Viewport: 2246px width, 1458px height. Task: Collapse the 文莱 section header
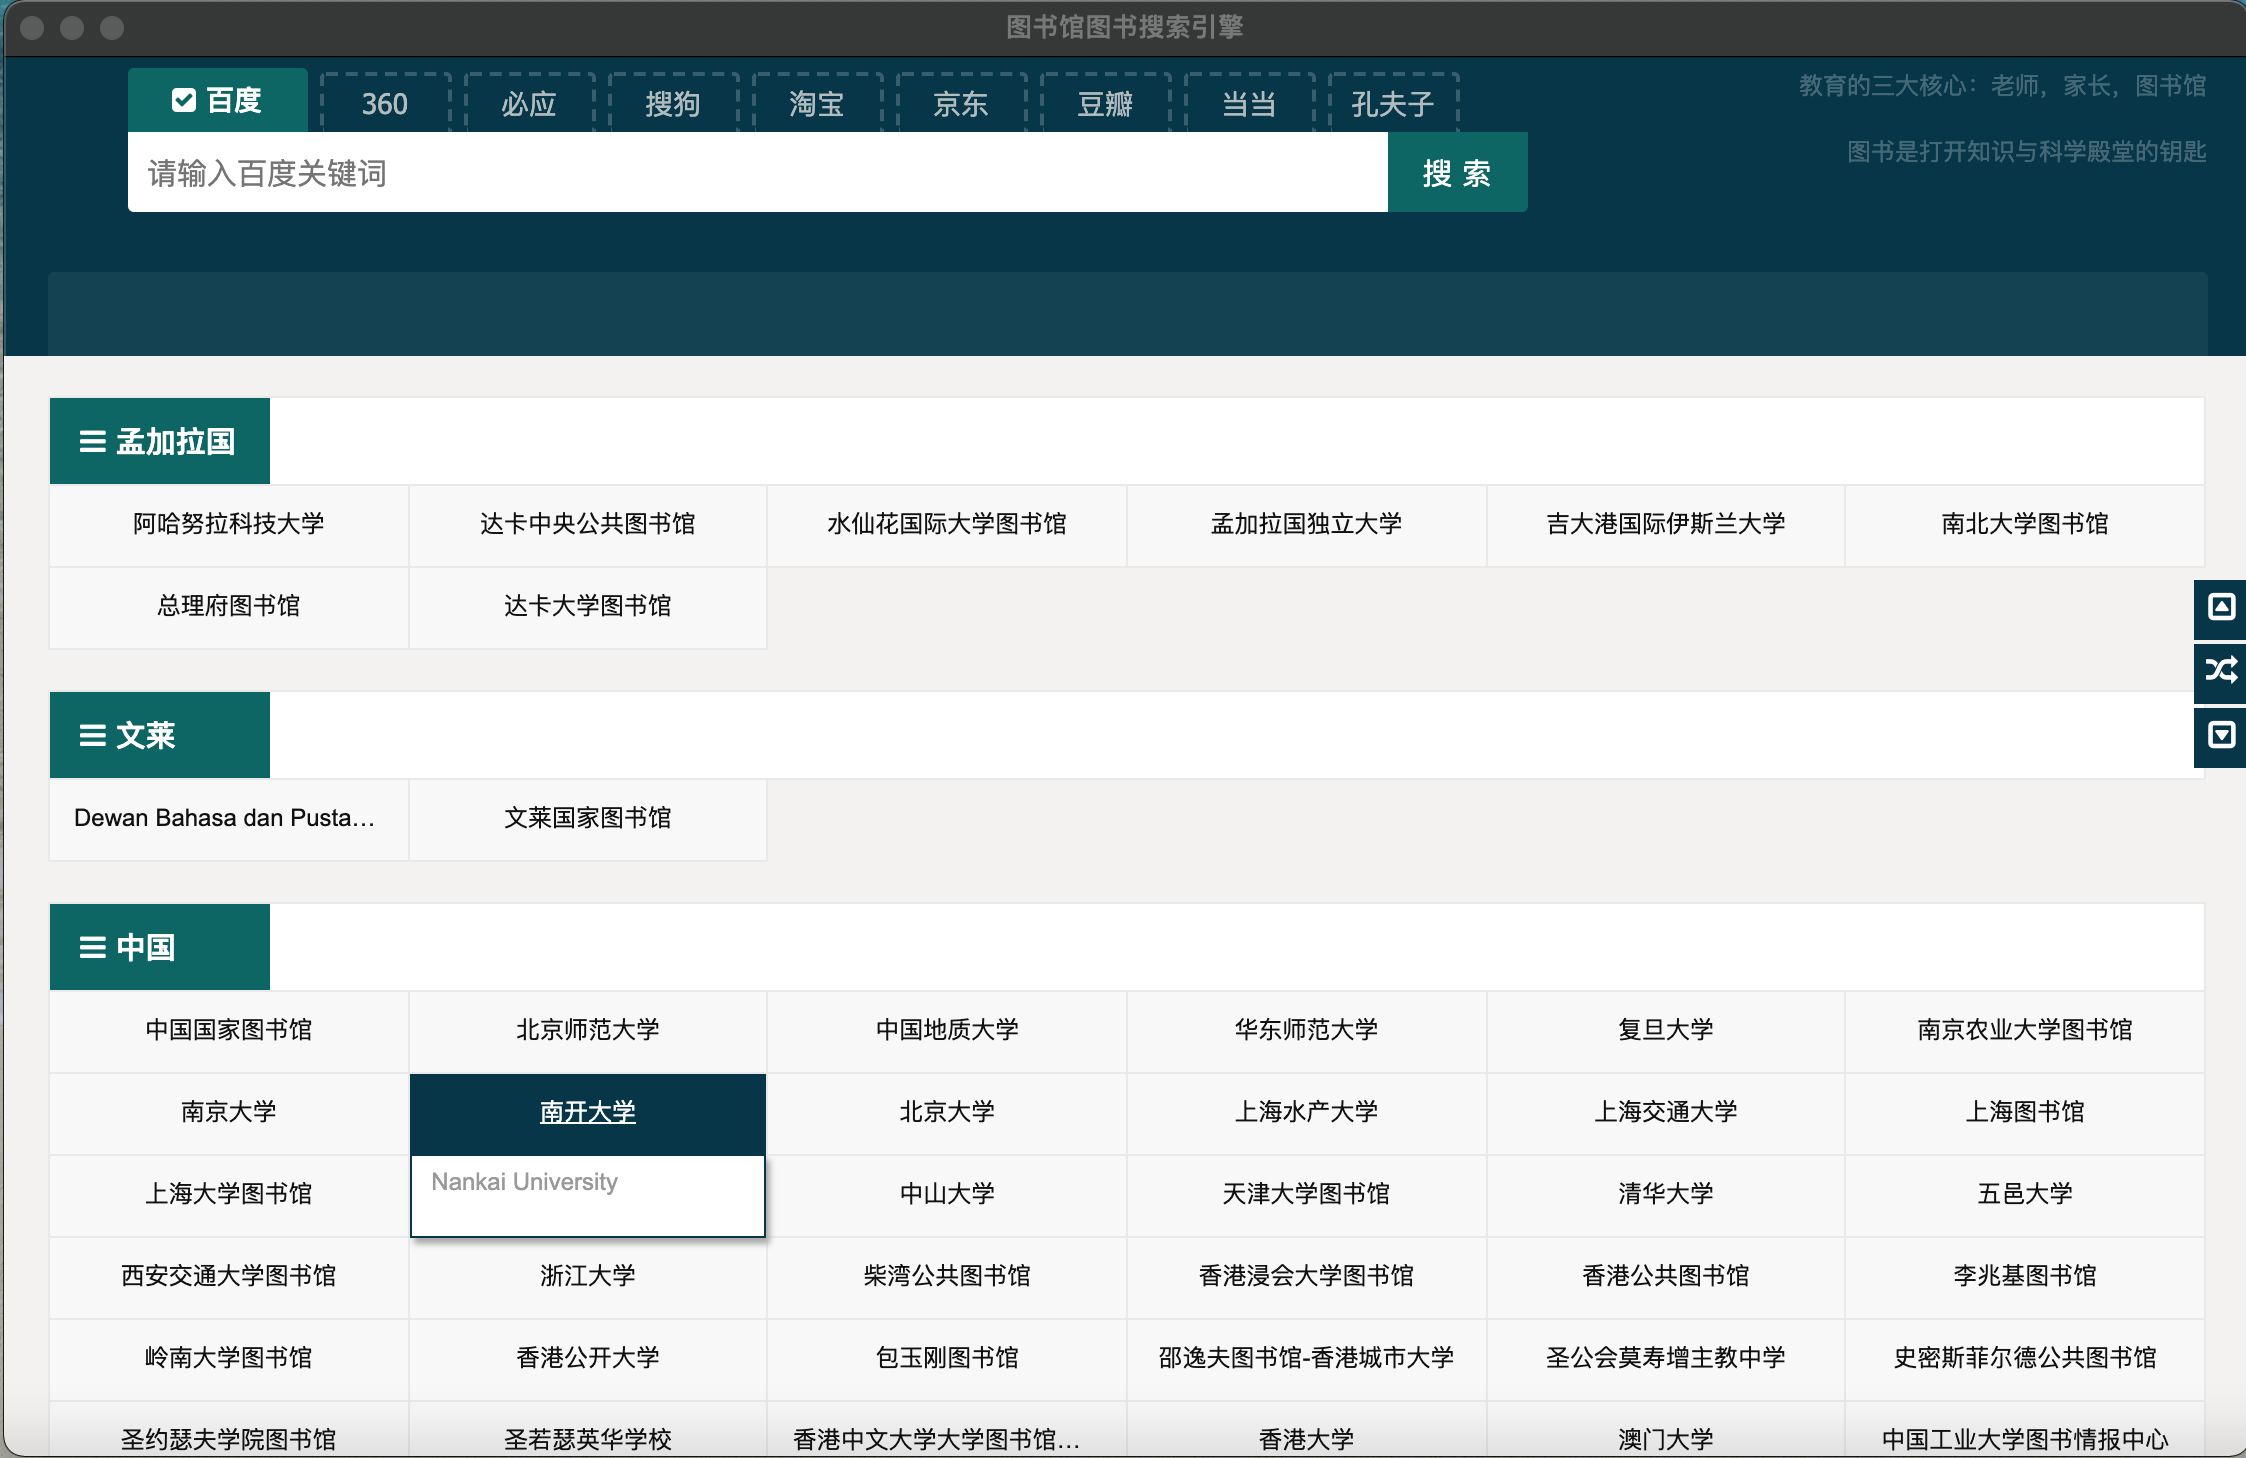click(x=145, y=736)
